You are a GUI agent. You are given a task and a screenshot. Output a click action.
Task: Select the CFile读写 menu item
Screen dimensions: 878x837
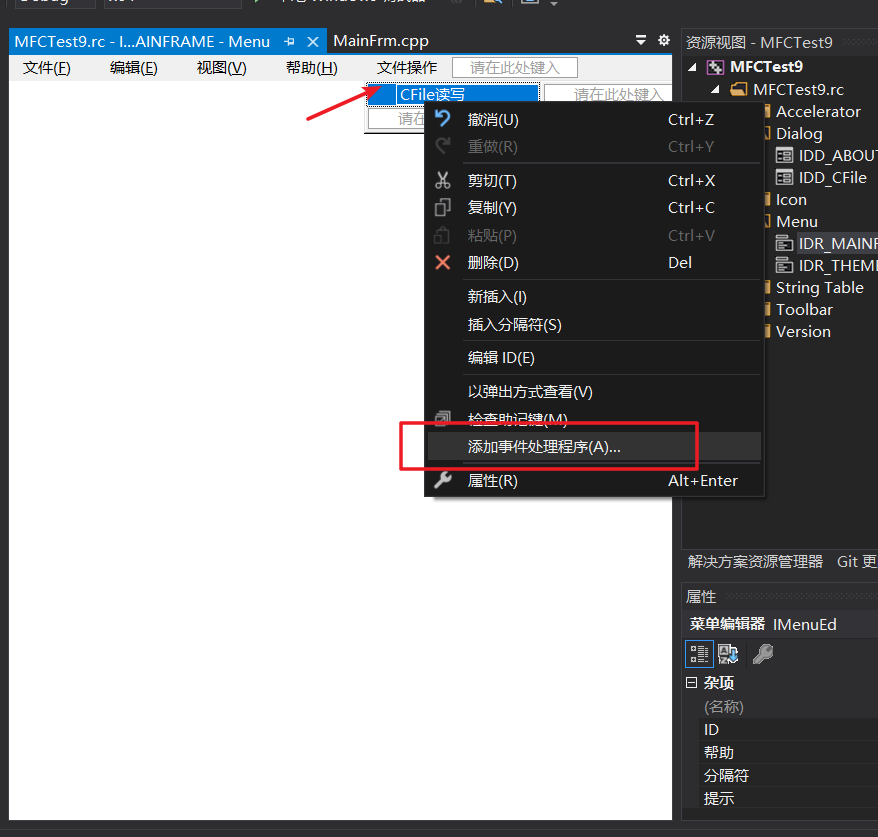click(x=452, y=94)
